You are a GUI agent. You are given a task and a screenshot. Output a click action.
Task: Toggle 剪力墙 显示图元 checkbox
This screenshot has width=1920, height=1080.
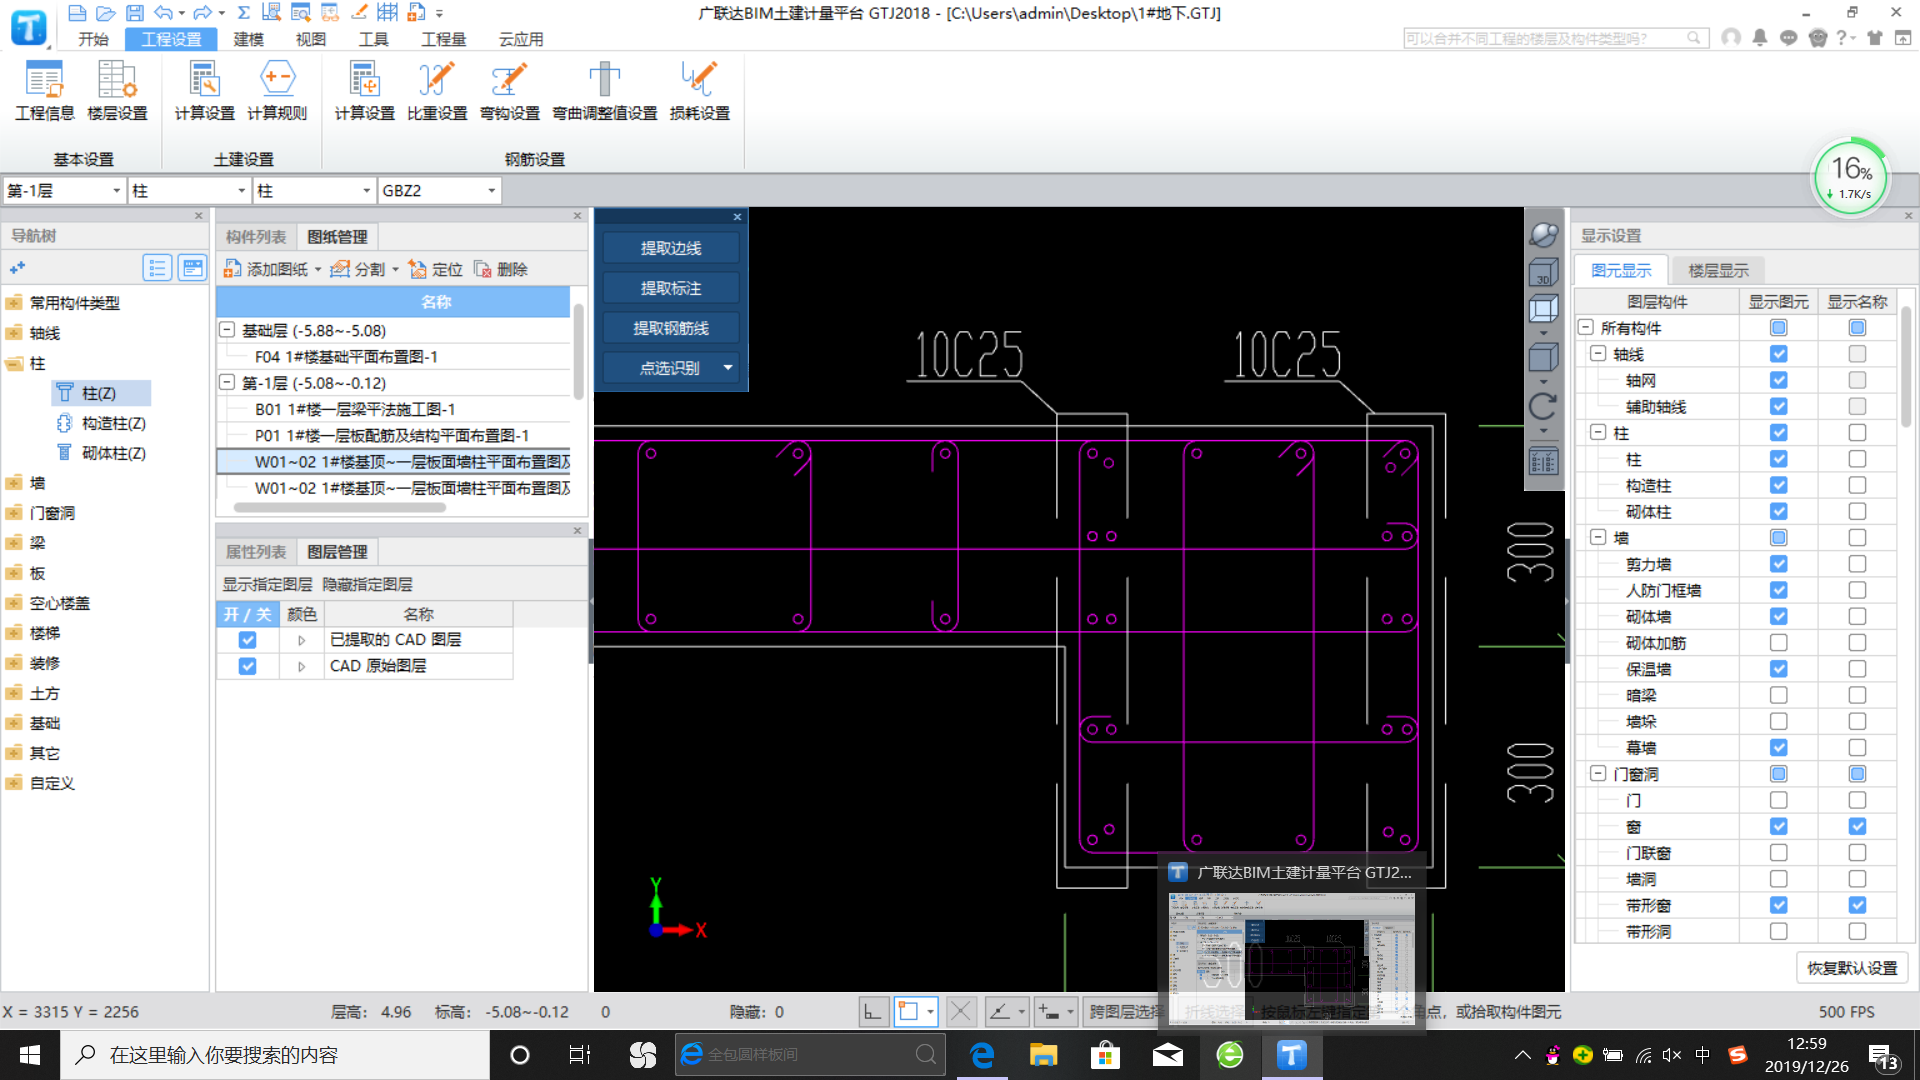tap(1778, 564)
